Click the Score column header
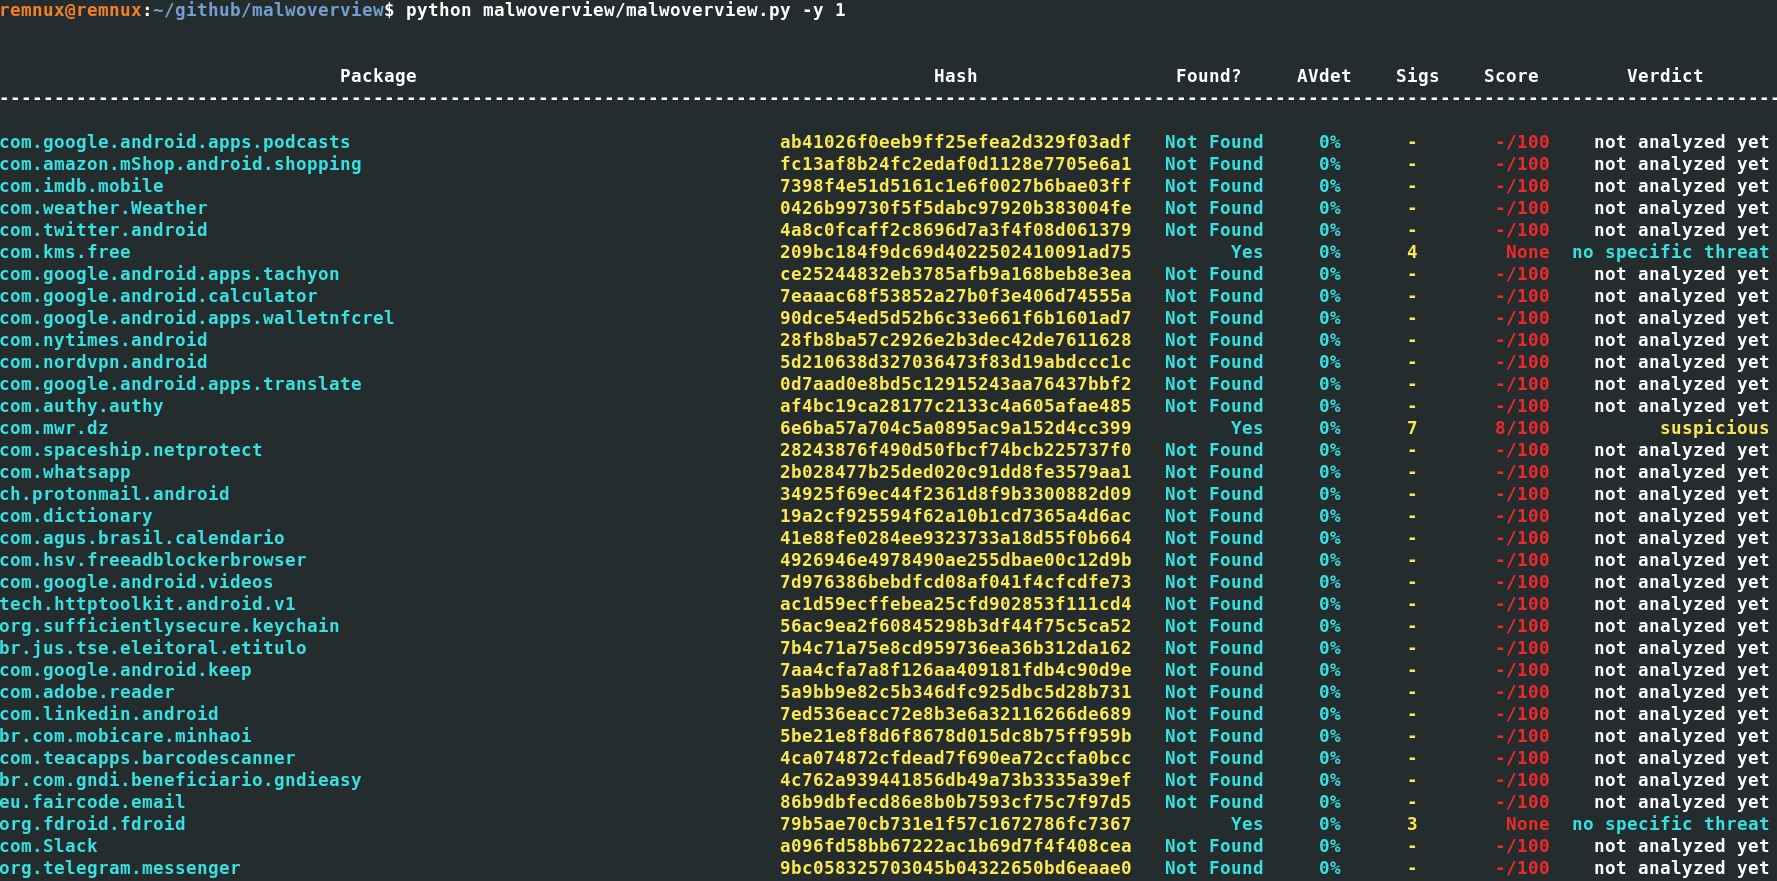1777x881 pixels. coord(1511,76)
